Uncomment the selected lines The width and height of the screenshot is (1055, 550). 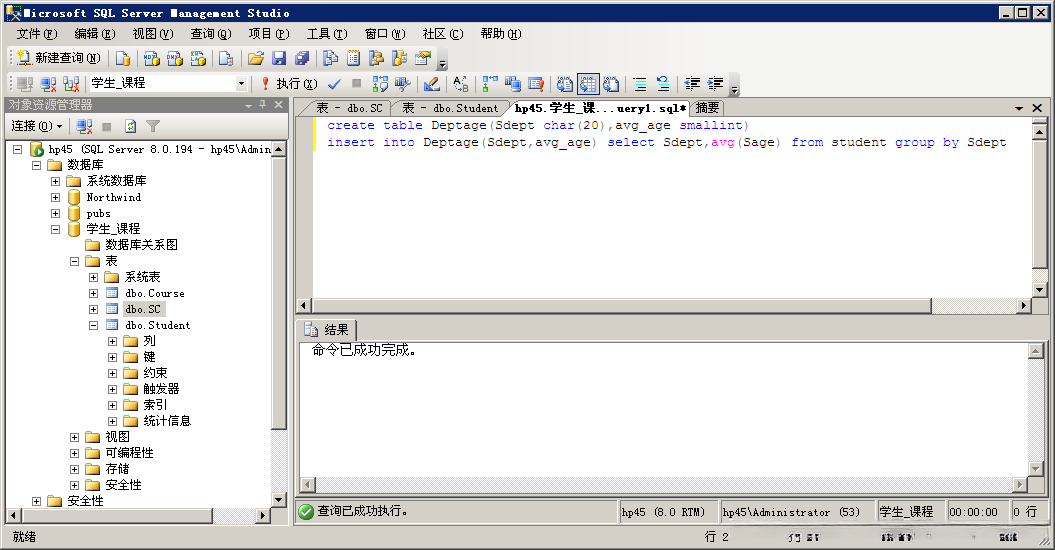(663, 84)
